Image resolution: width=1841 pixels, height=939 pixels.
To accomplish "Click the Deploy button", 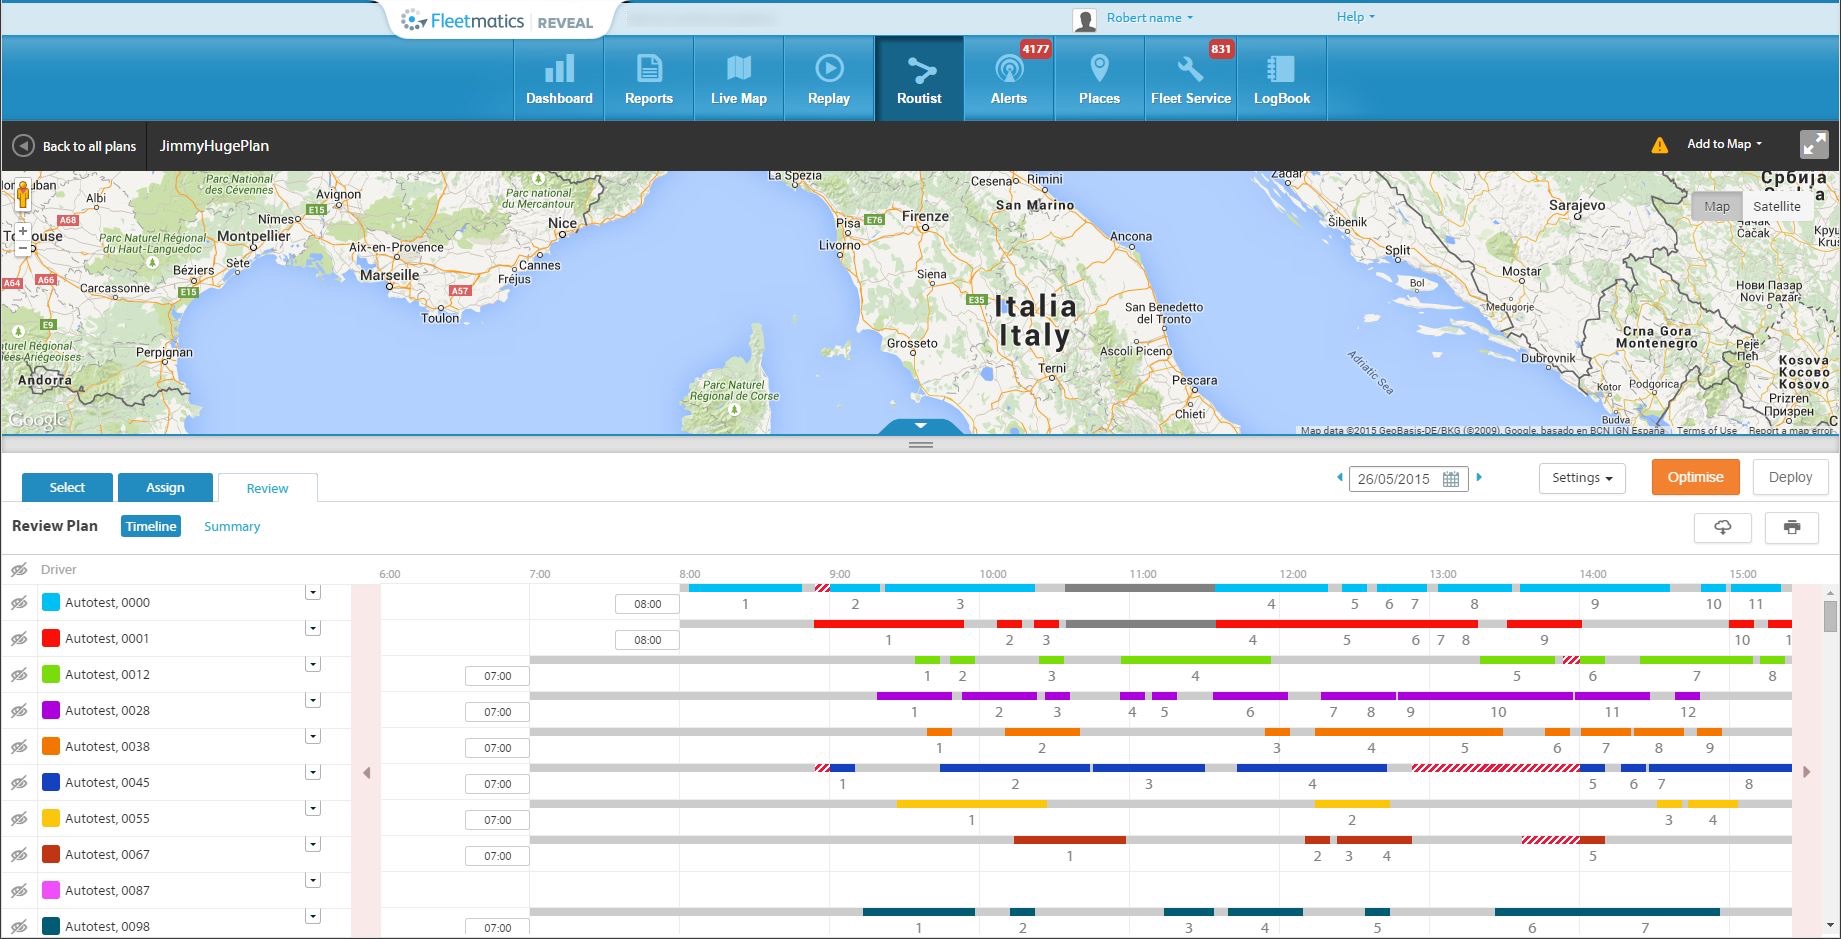I will (1790, 478).
